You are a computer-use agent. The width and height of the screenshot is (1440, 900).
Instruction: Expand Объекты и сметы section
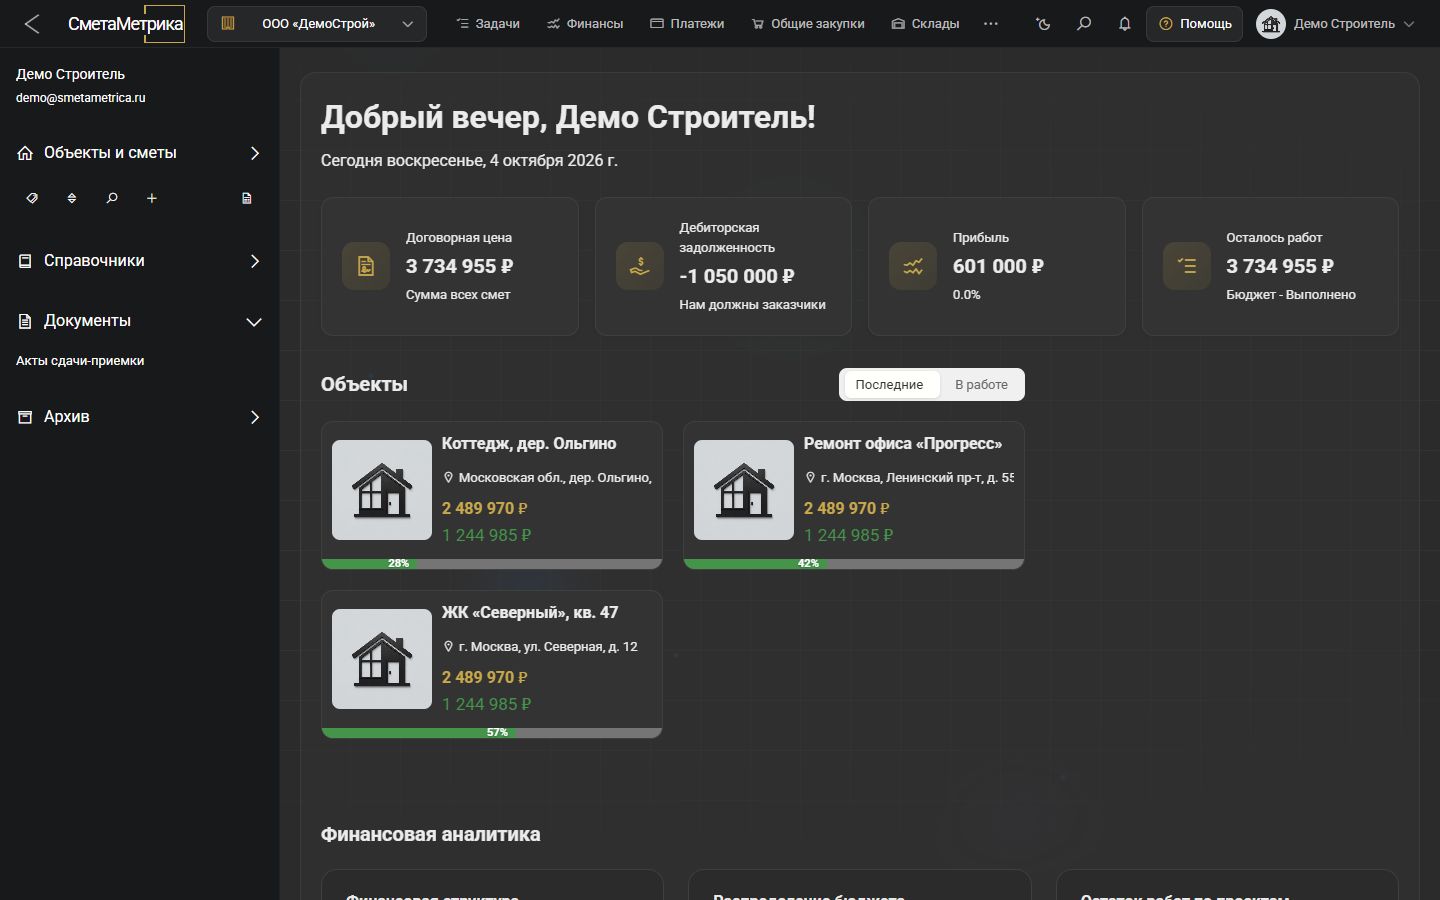(x=140, y=153)
